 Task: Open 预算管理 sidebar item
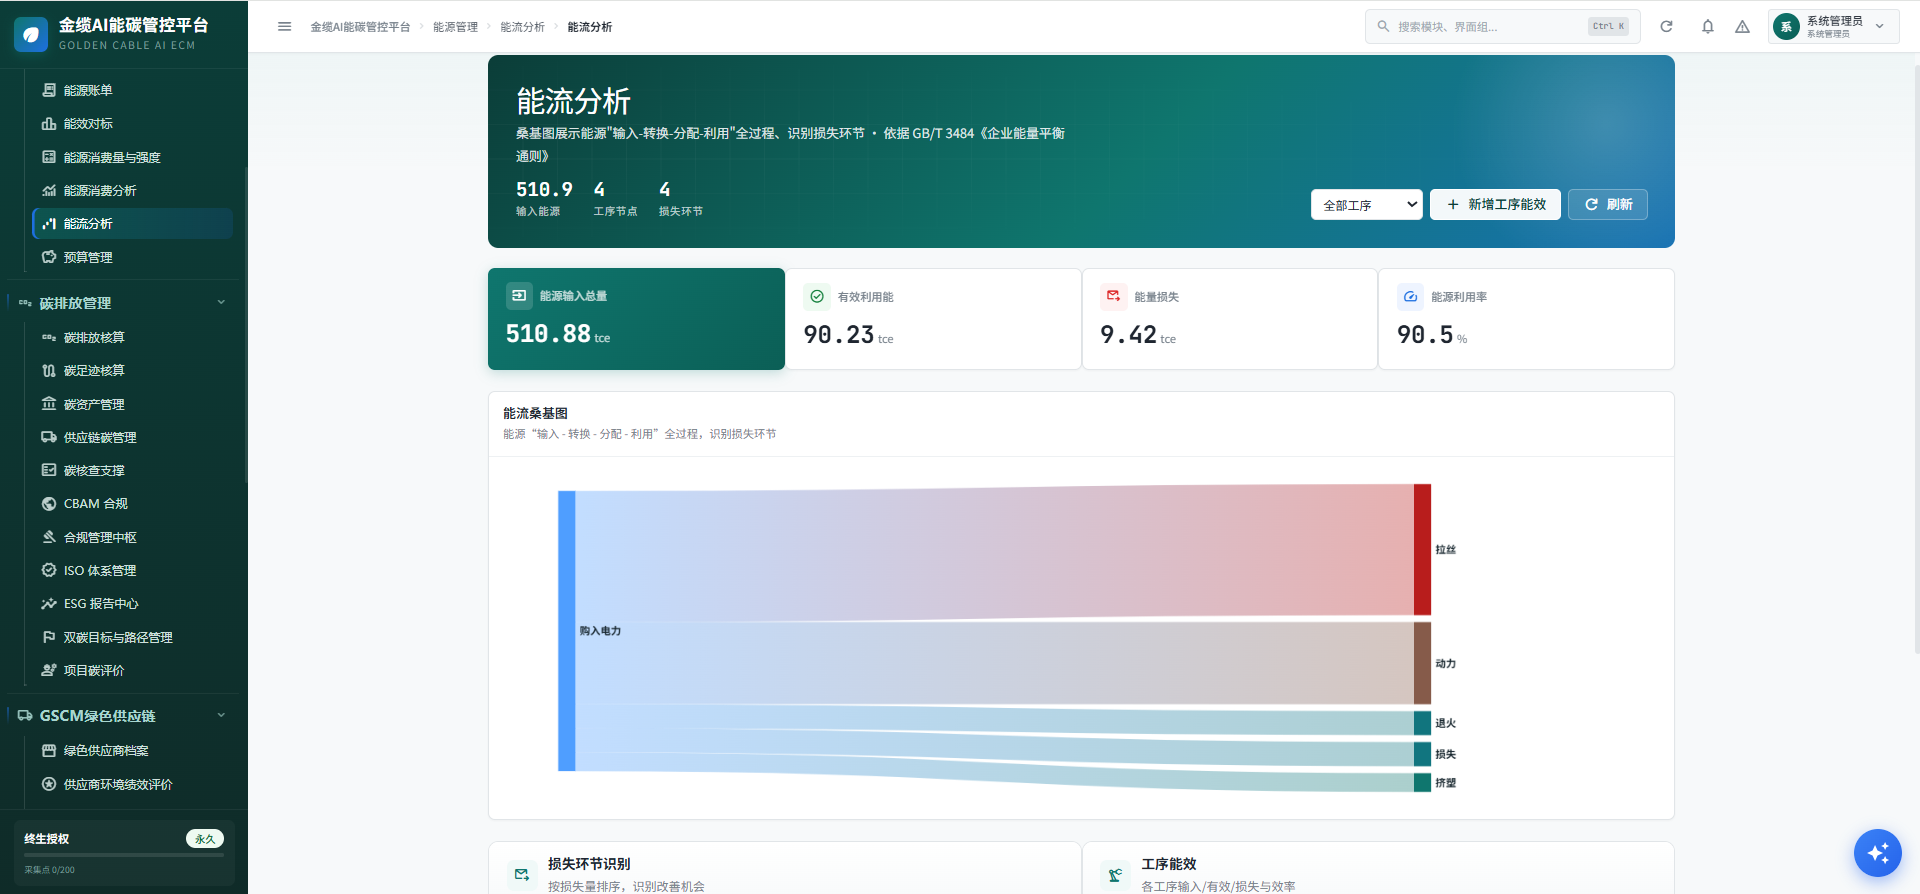pos(133,257)
